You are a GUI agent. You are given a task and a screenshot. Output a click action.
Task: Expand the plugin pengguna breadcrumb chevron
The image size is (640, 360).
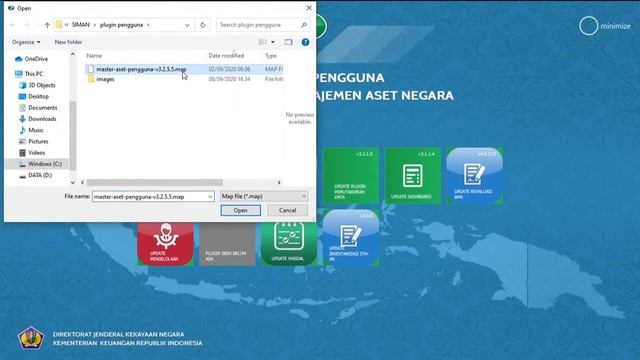pyautogui.click(x=148, y=25)
